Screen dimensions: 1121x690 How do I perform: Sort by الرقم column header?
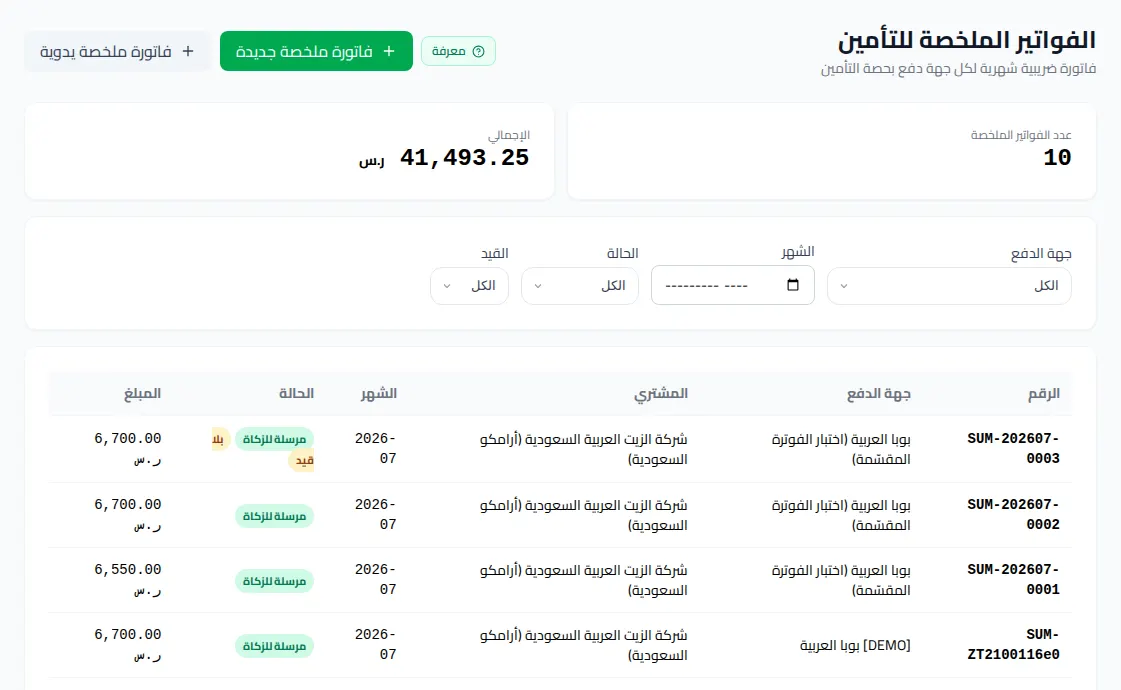coord(1044,393)
